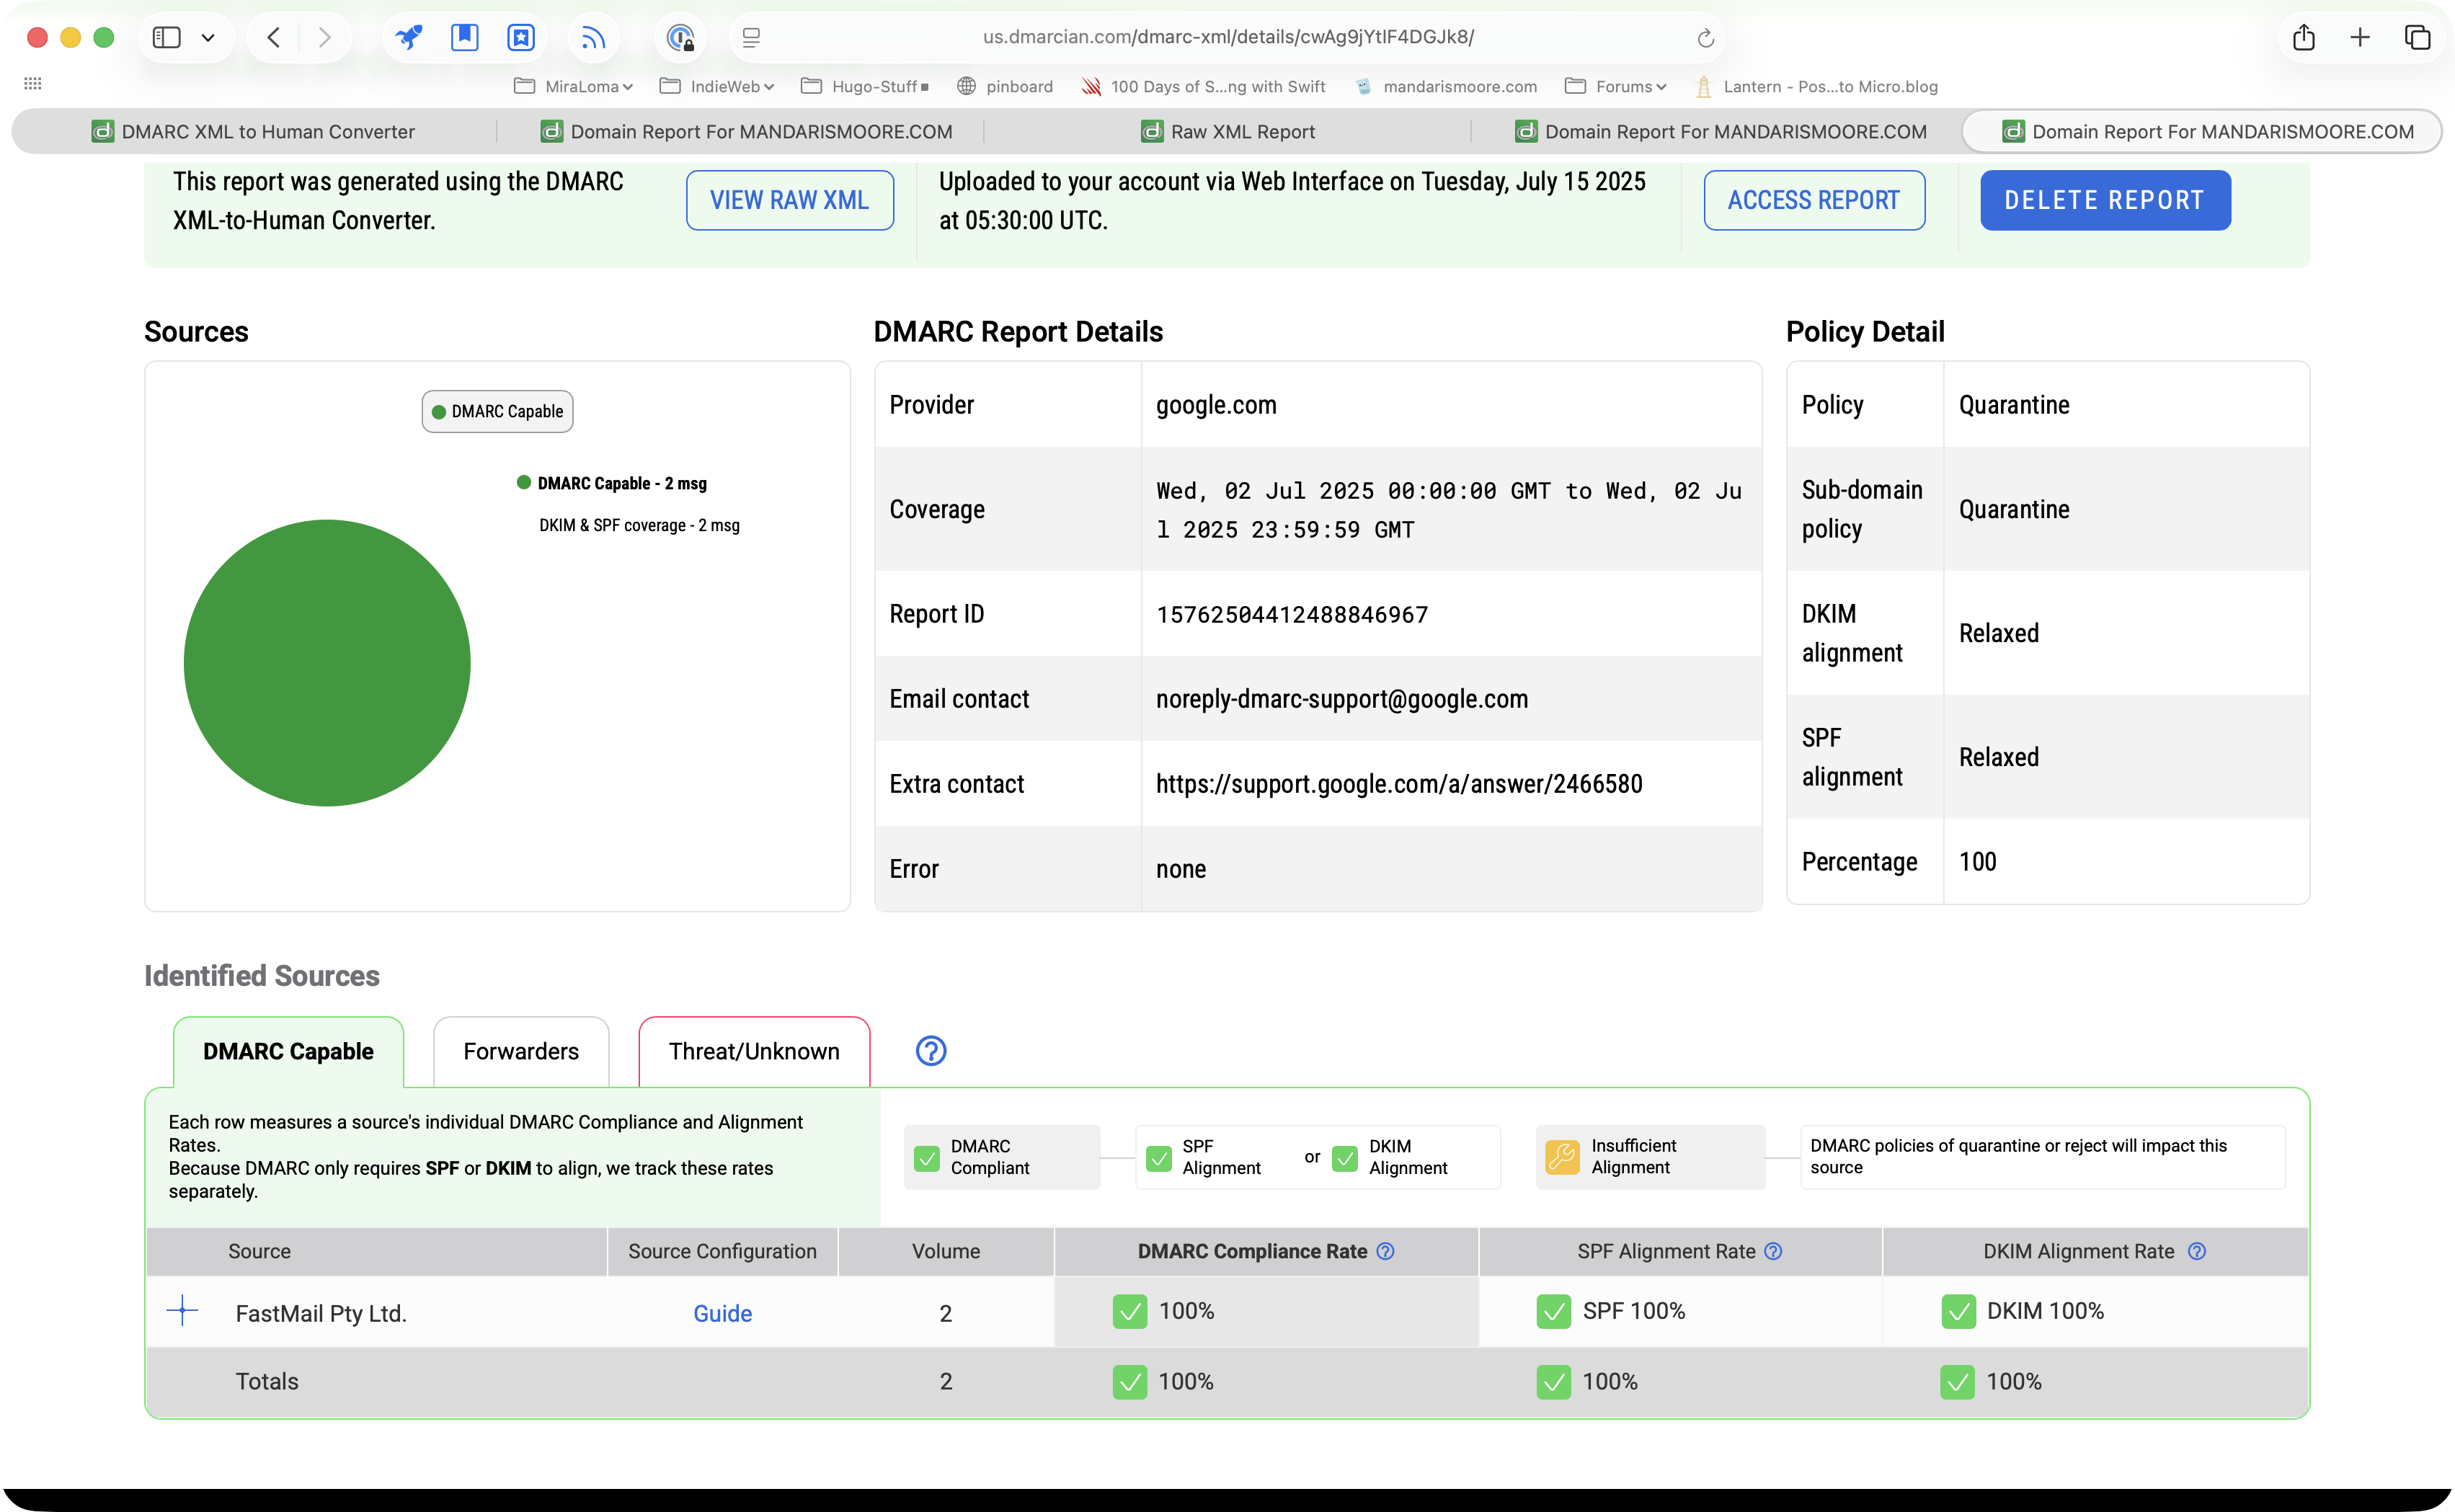Click the Totals SPF alignment checkmark
The image size is (2455, 1512).
[x=1554, y=1382]
